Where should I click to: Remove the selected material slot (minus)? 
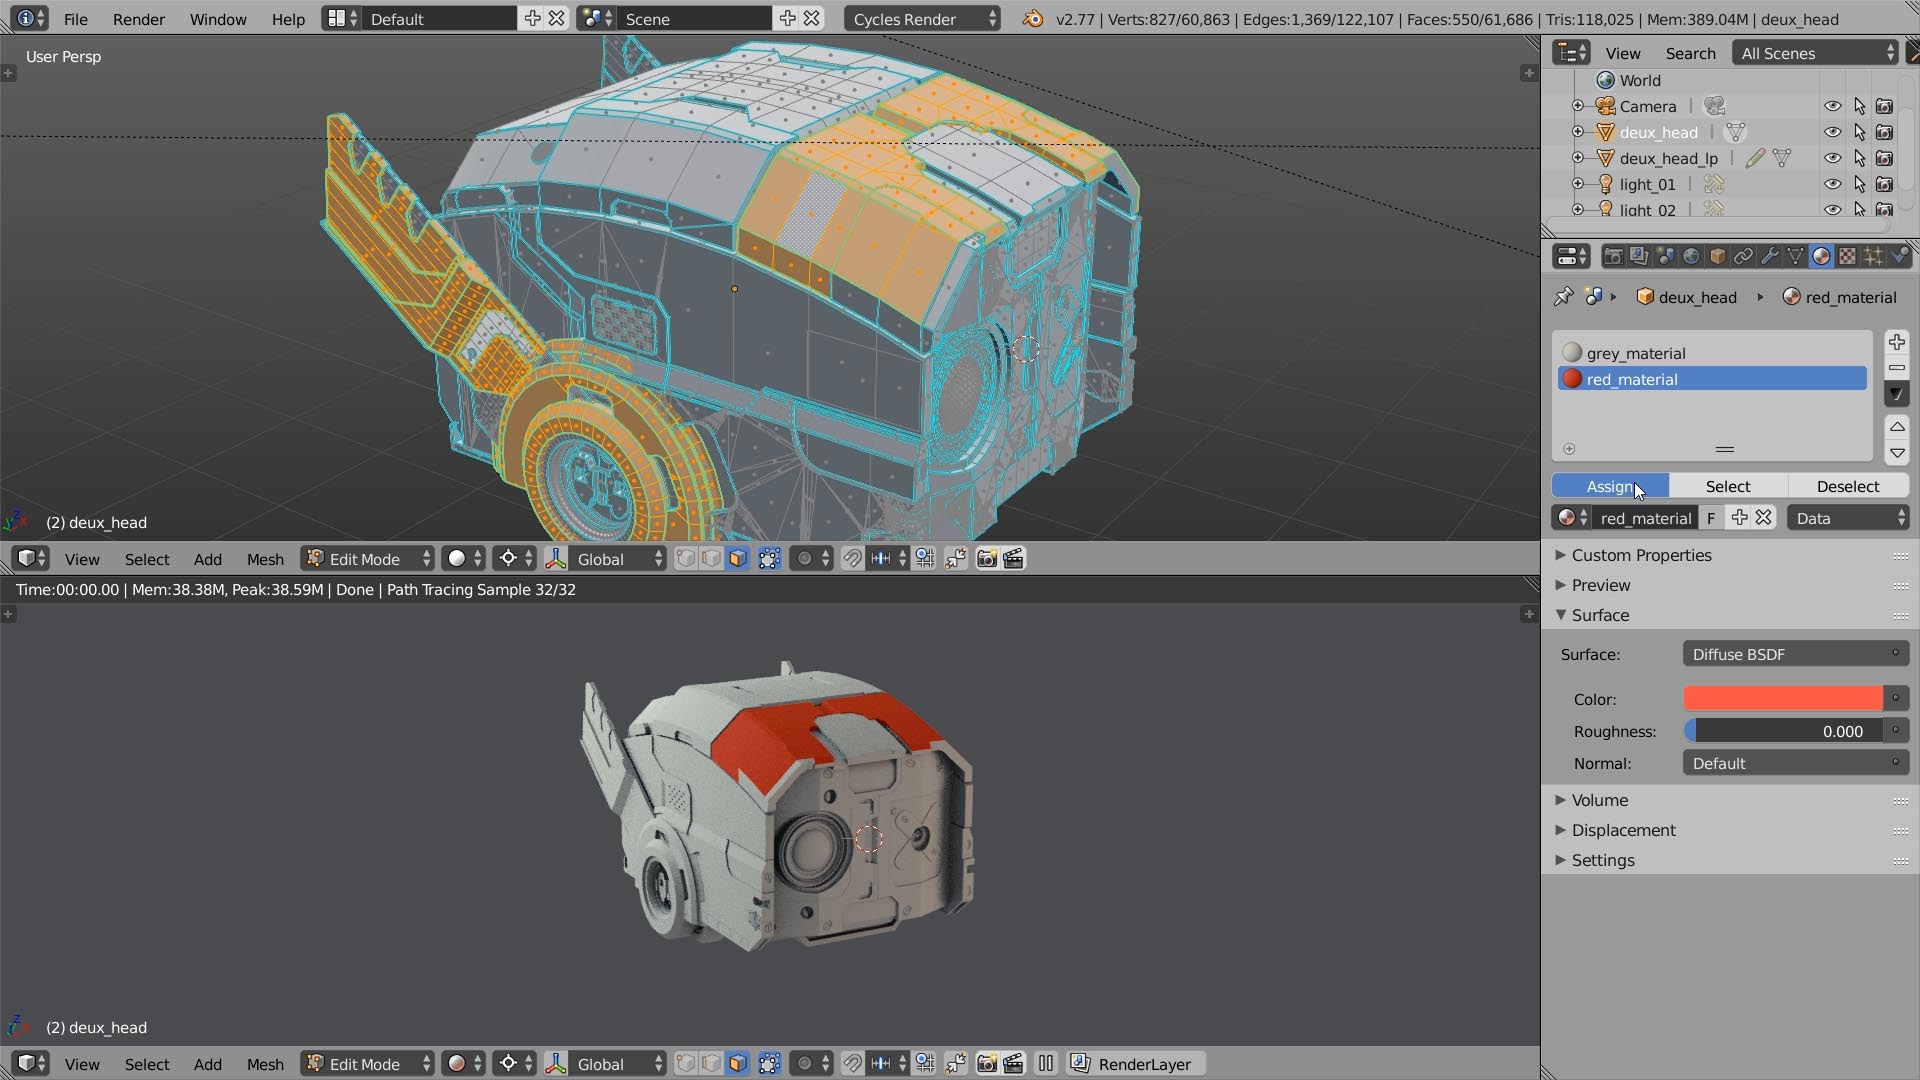[1897, 368]
